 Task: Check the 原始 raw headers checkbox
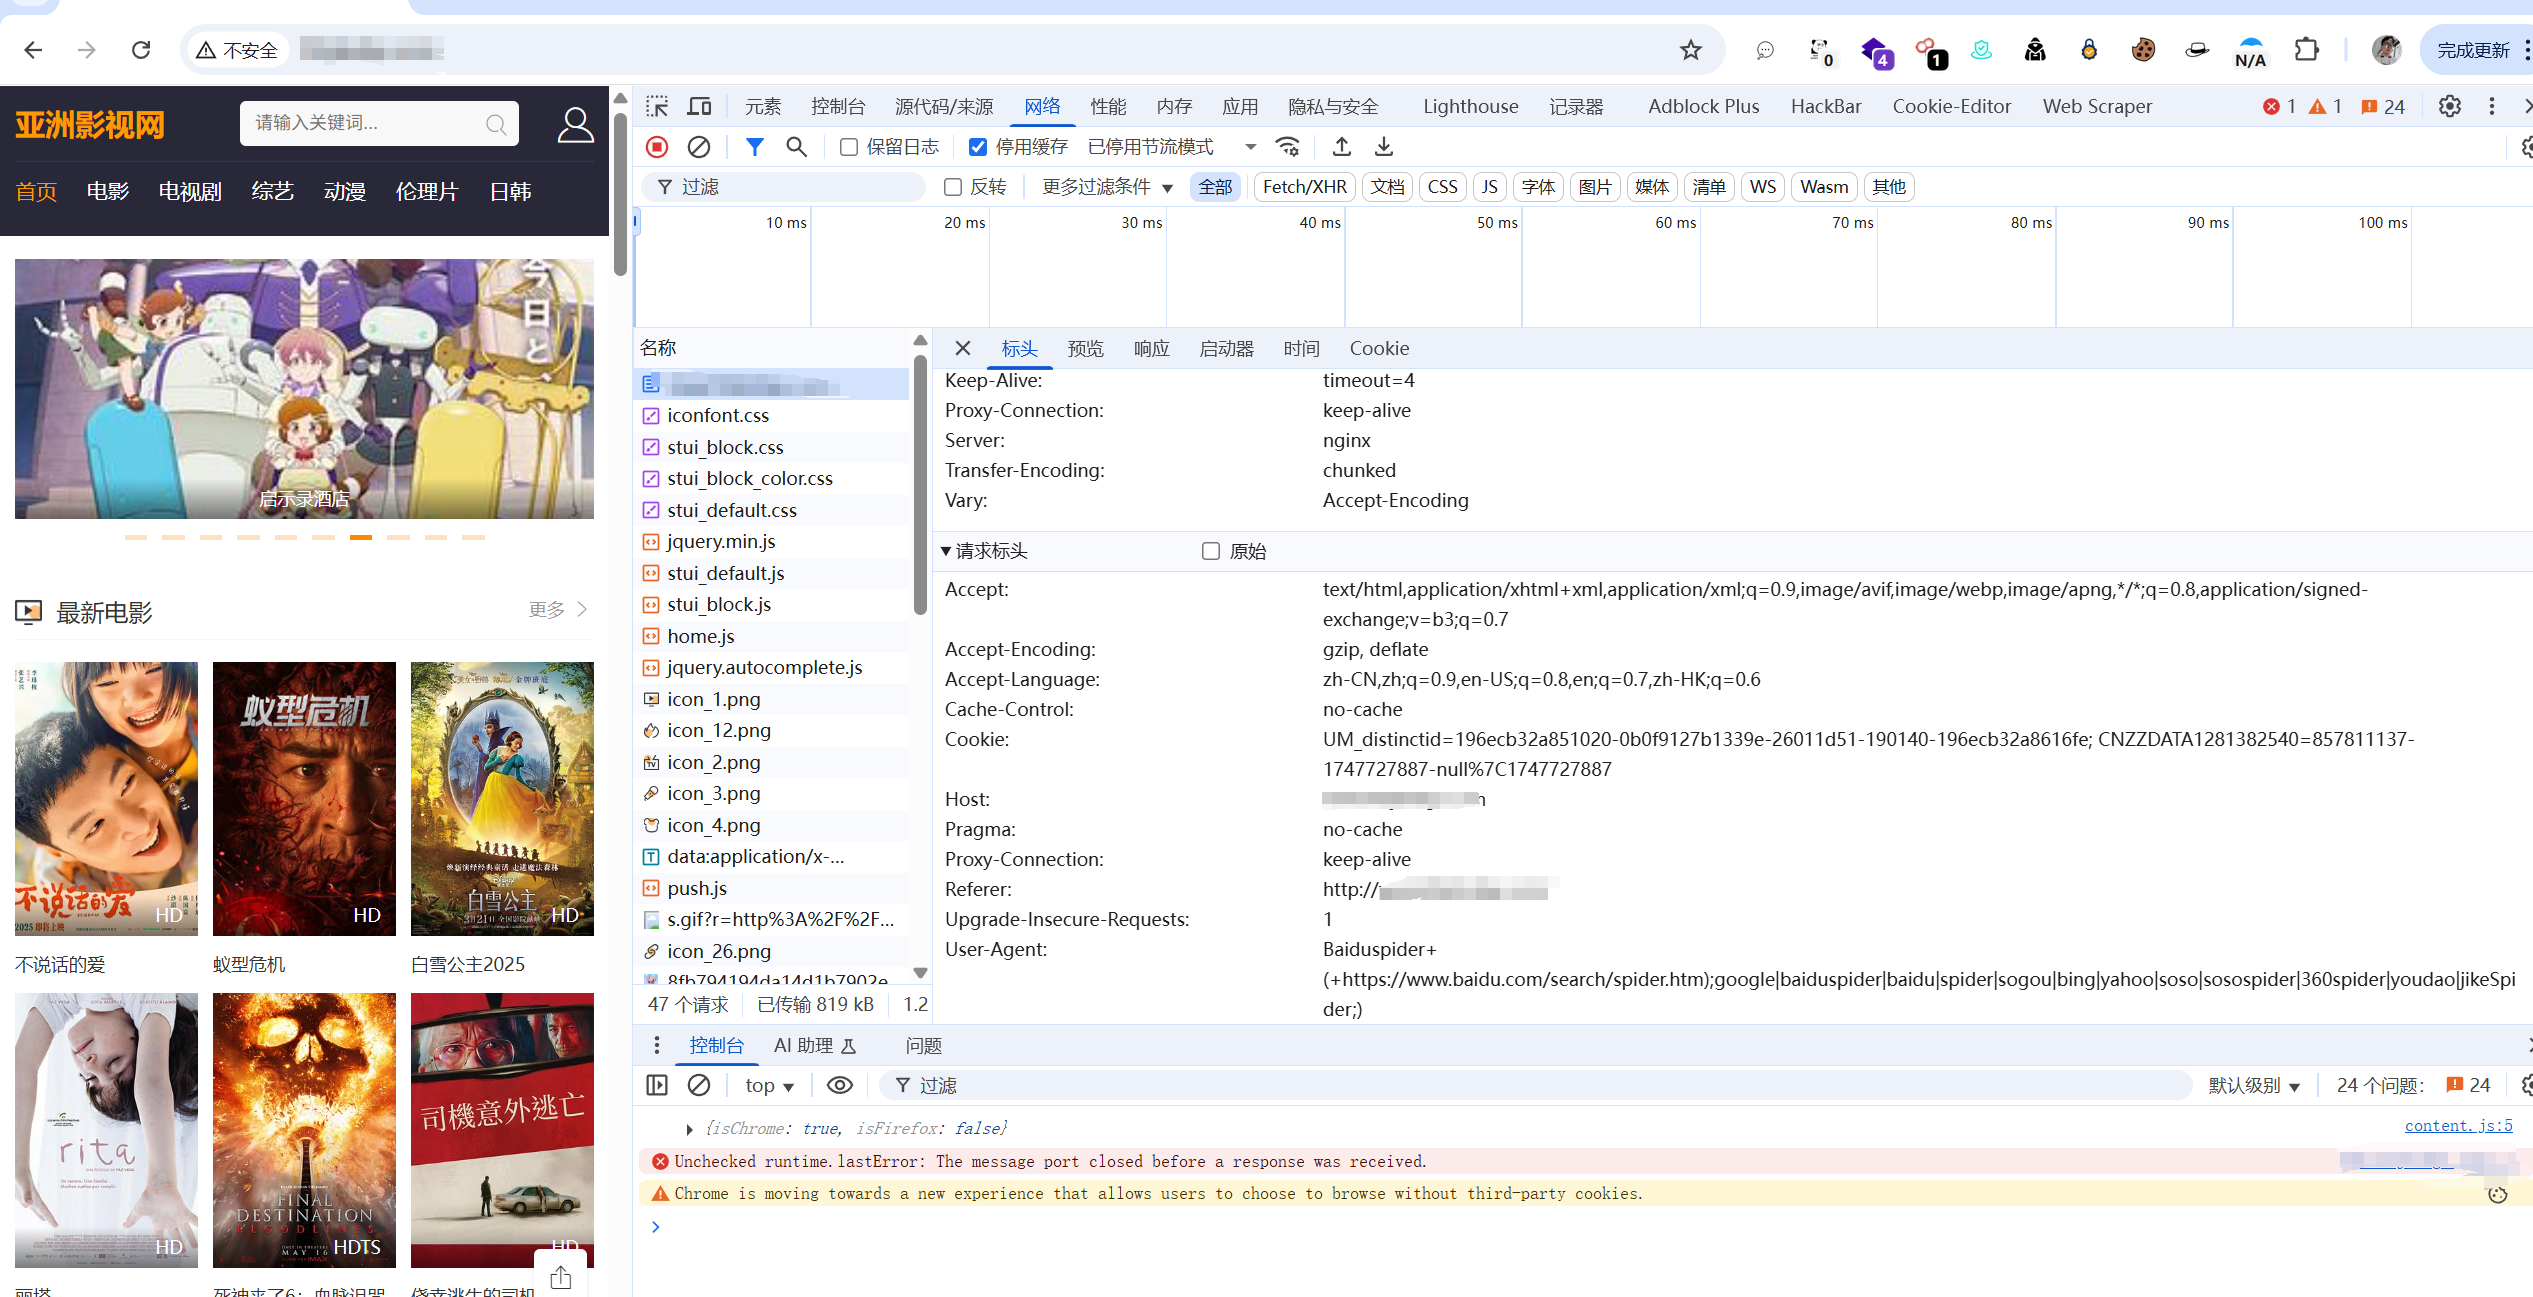tap(1211, 551)
